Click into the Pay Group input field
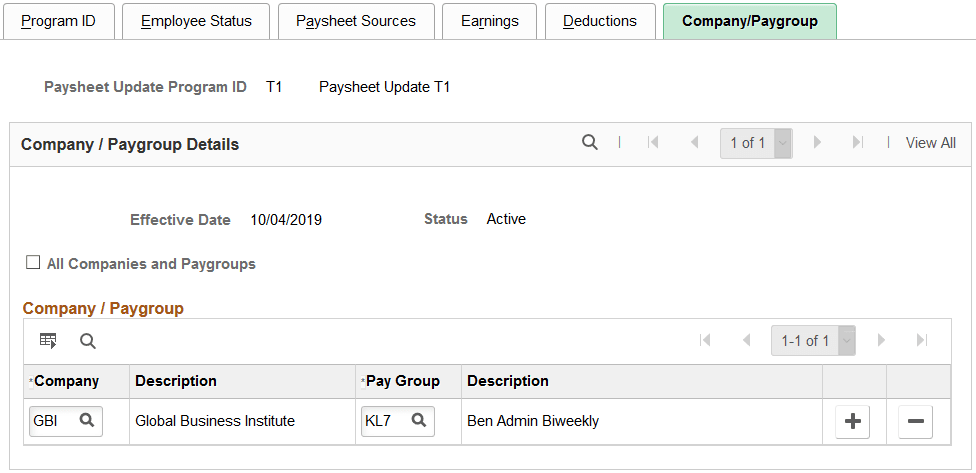The width and height of the screenshot is (976, 473). point(387,421)
